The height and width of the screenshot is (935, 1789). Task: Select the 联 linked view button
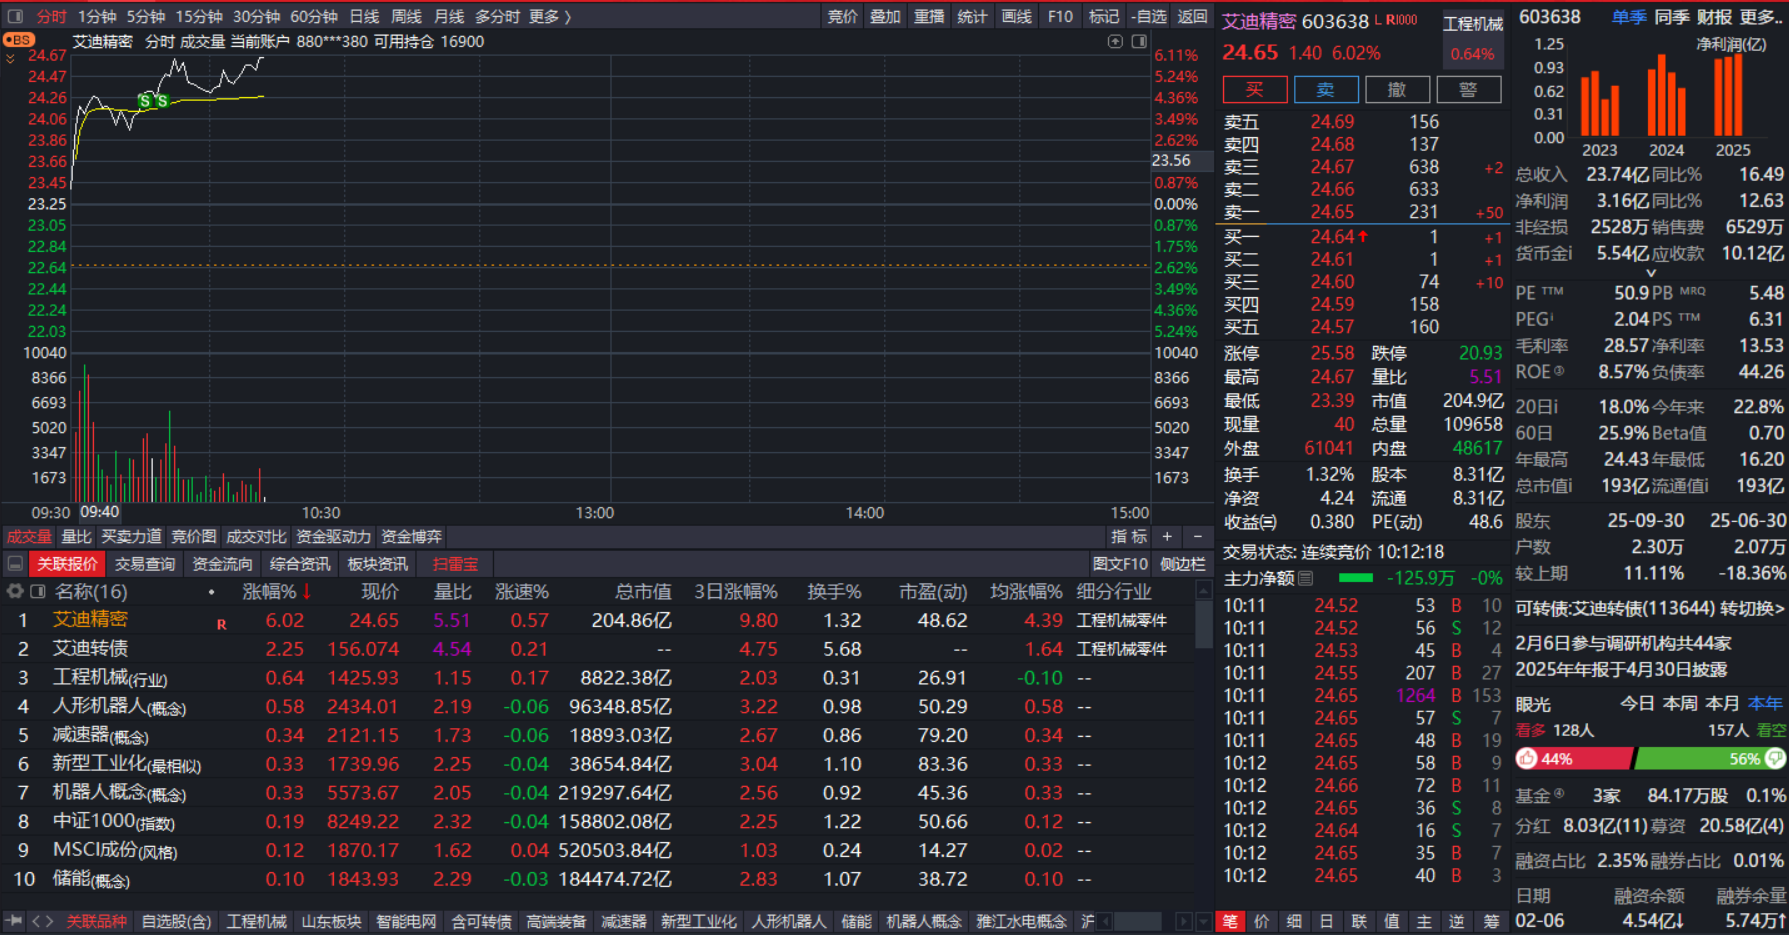(x=1359, y=921)
